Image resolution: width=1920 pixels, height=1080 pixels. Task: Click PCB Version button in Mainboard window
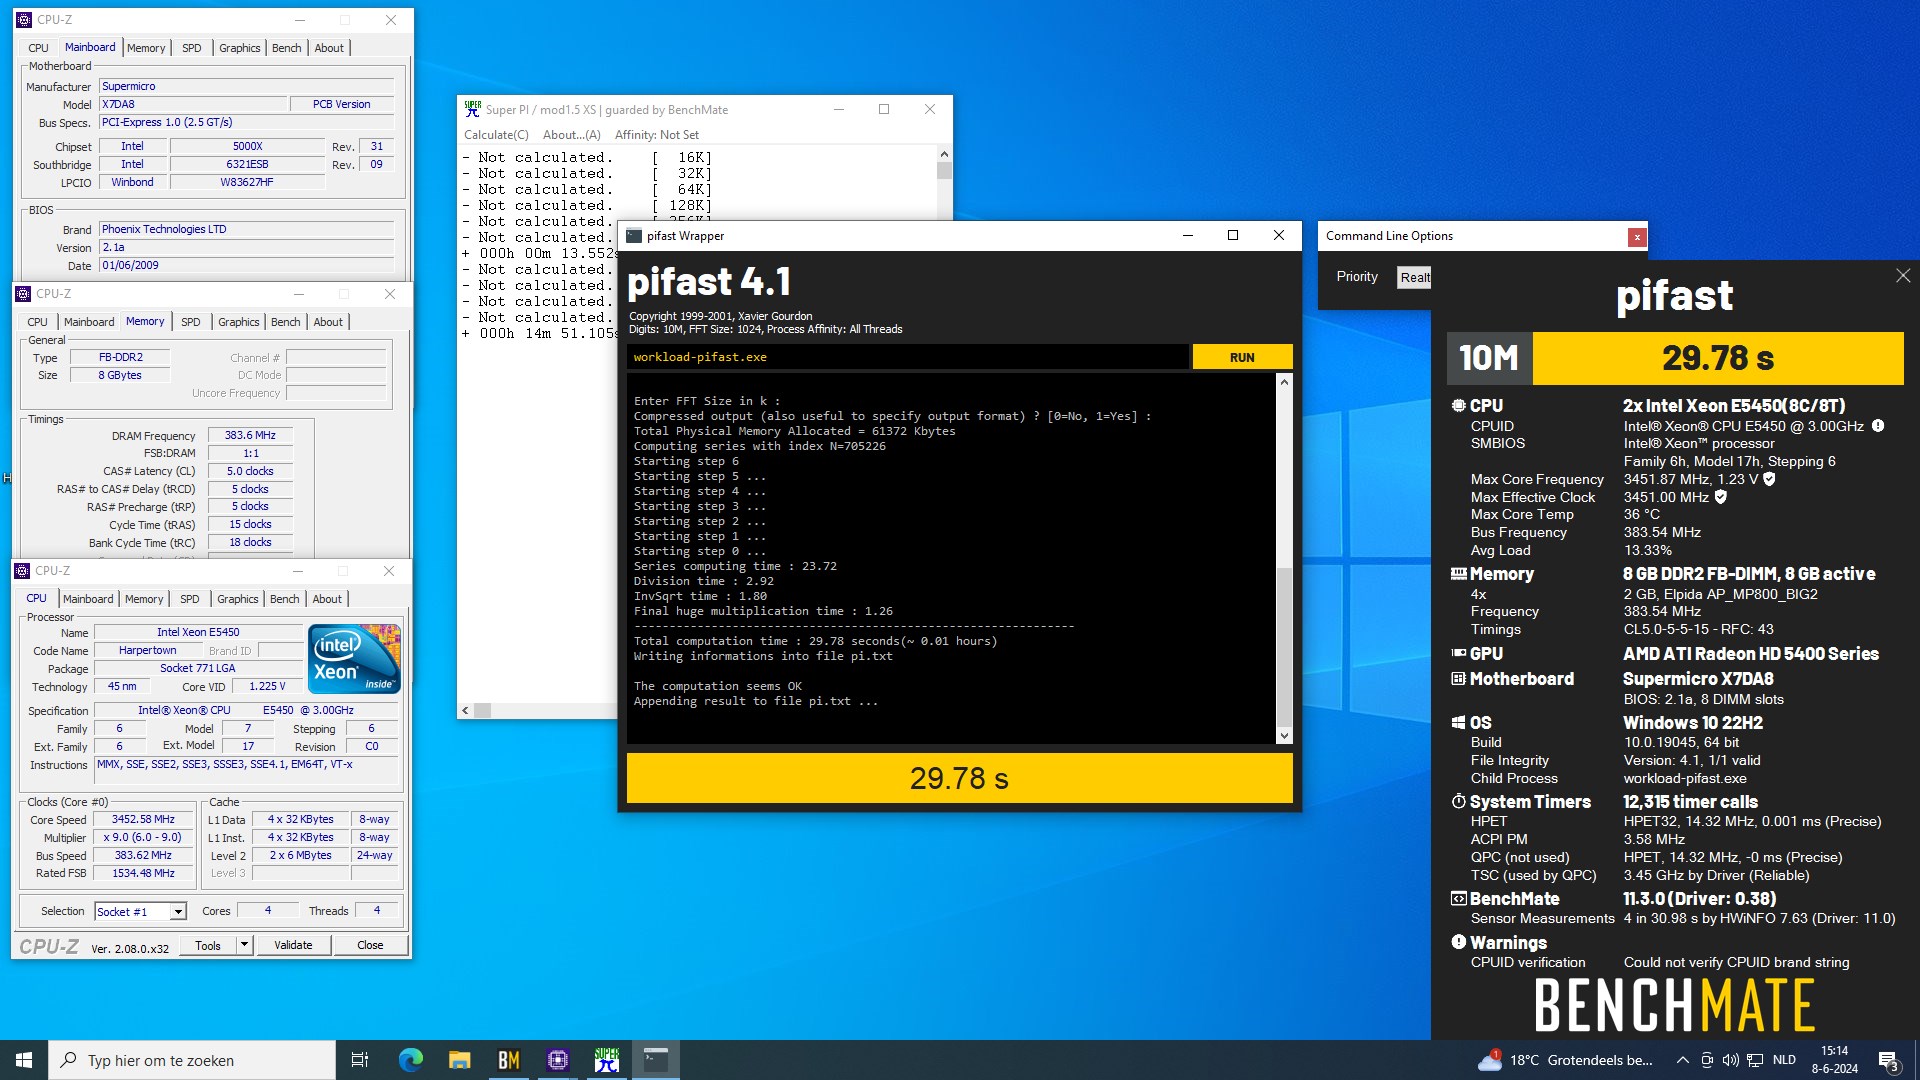(341, 104)
